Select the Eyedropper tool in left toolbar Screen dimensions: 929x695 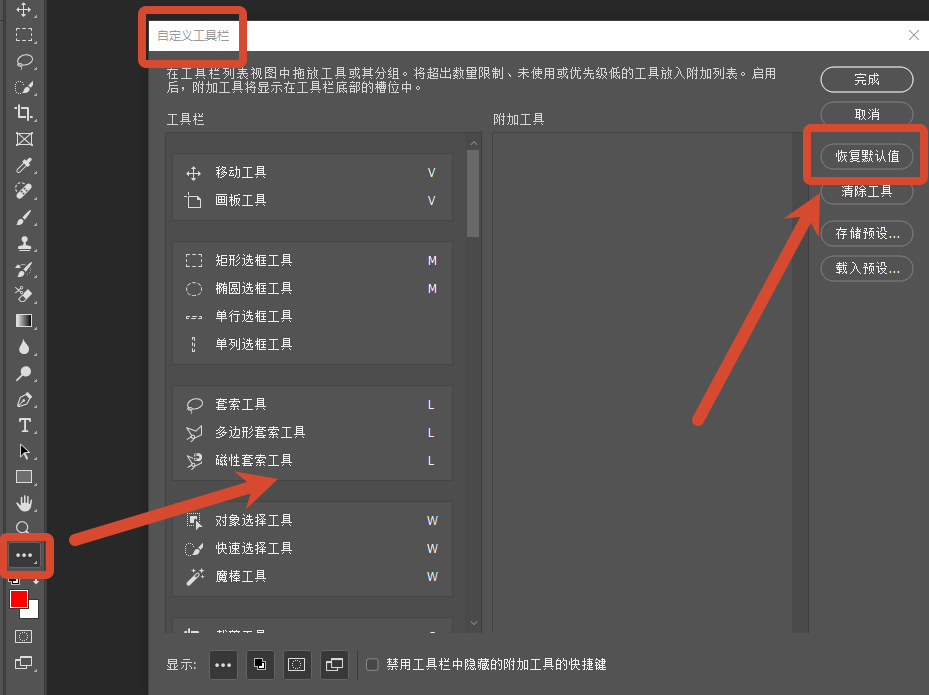(24, 165)
